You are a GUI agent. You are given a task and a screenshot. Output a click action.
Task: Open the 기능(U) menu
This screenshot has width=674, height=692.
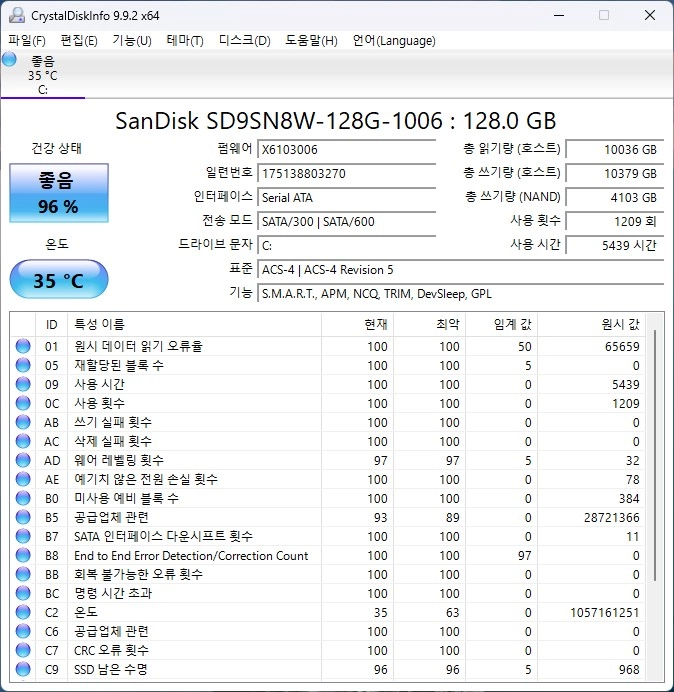pos(132,41)
